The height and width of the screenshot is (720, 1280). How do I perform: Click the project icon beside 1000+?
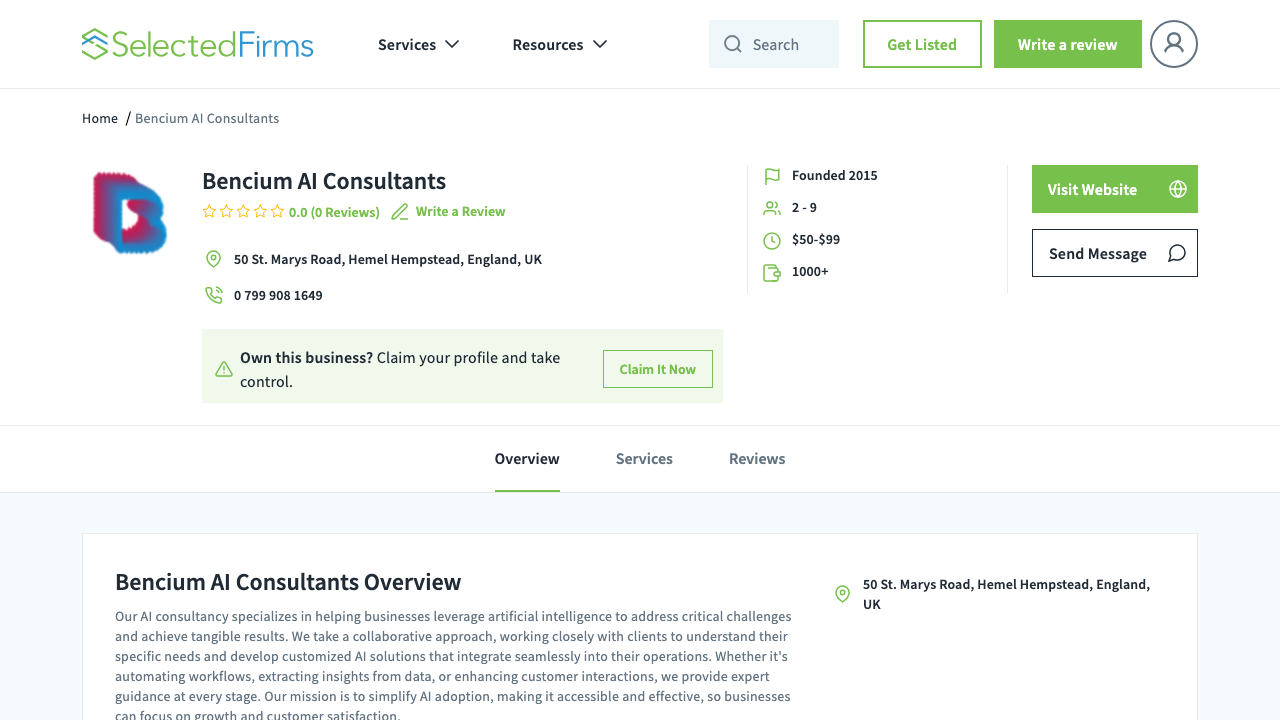771,271
